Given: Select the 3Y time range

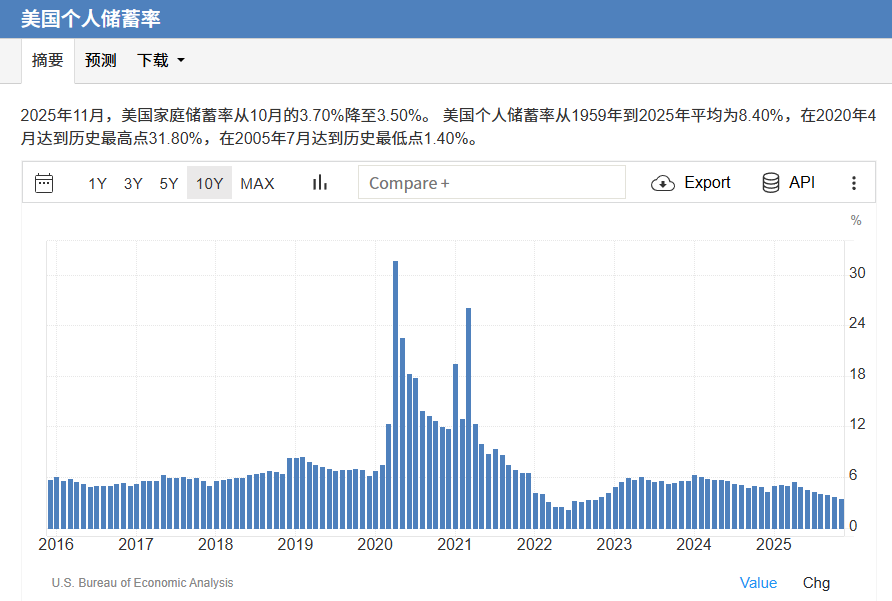Looking at the screenshot, I should click(x=132, y=183).
